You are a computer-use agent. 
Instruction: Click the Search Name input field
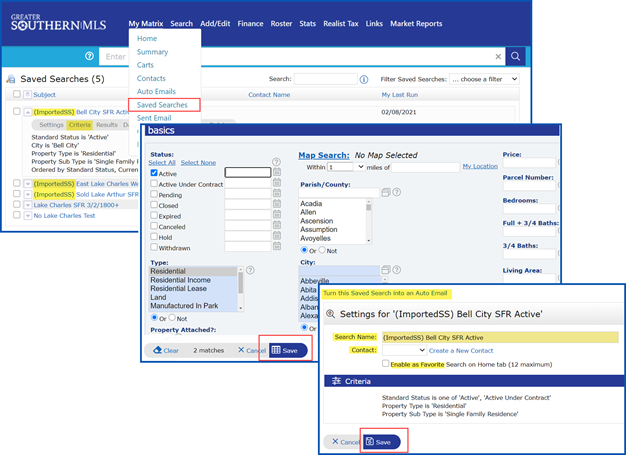[500, 337]
